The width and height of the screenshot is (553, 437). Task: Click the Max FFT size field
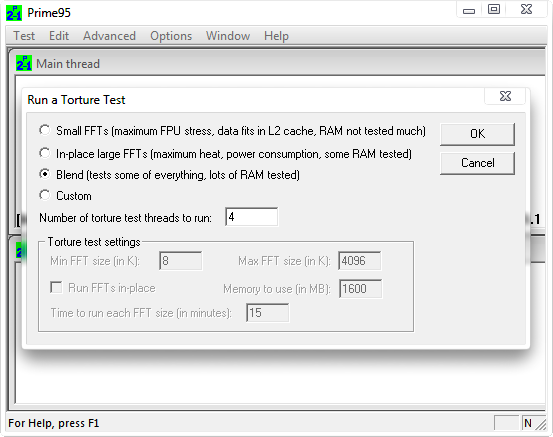click(359, 261)
